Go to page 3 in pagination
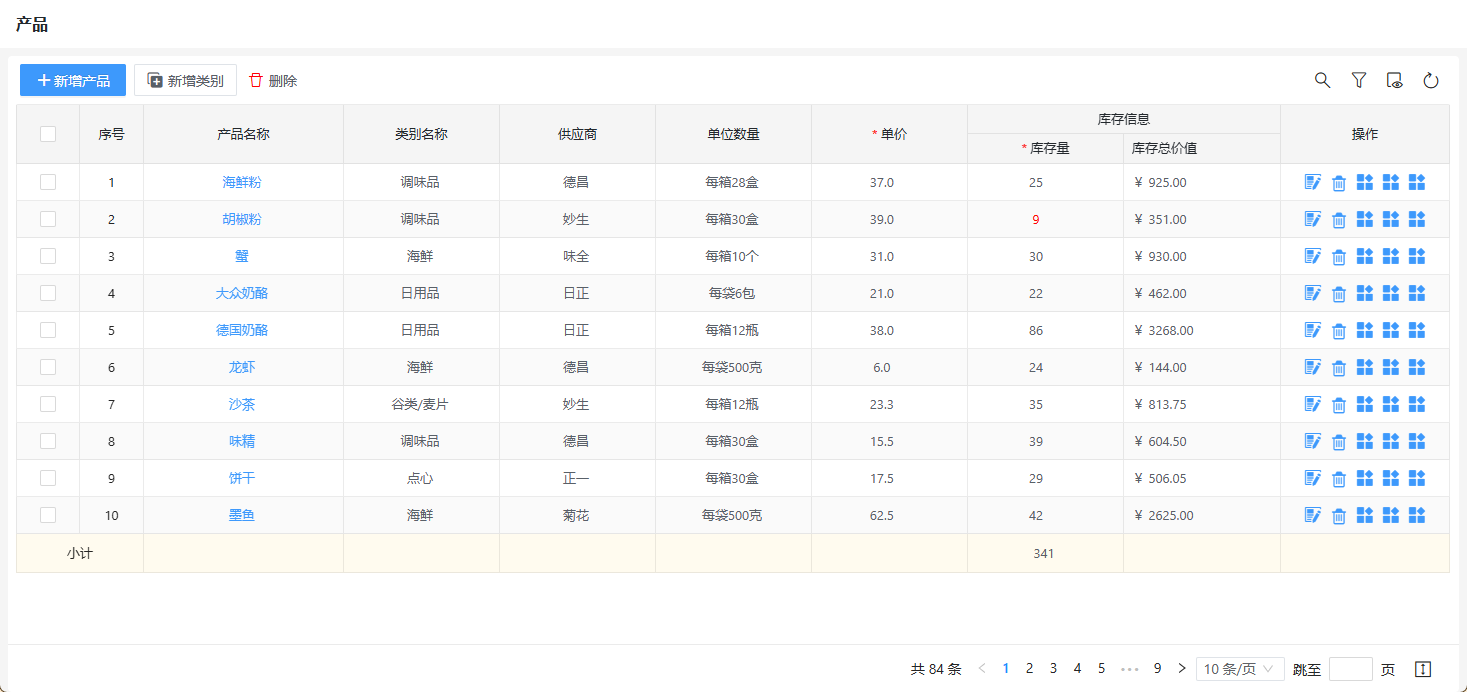Image resolution: width=1467 pixels, height=692 pixels. (x=1053, y=669)
